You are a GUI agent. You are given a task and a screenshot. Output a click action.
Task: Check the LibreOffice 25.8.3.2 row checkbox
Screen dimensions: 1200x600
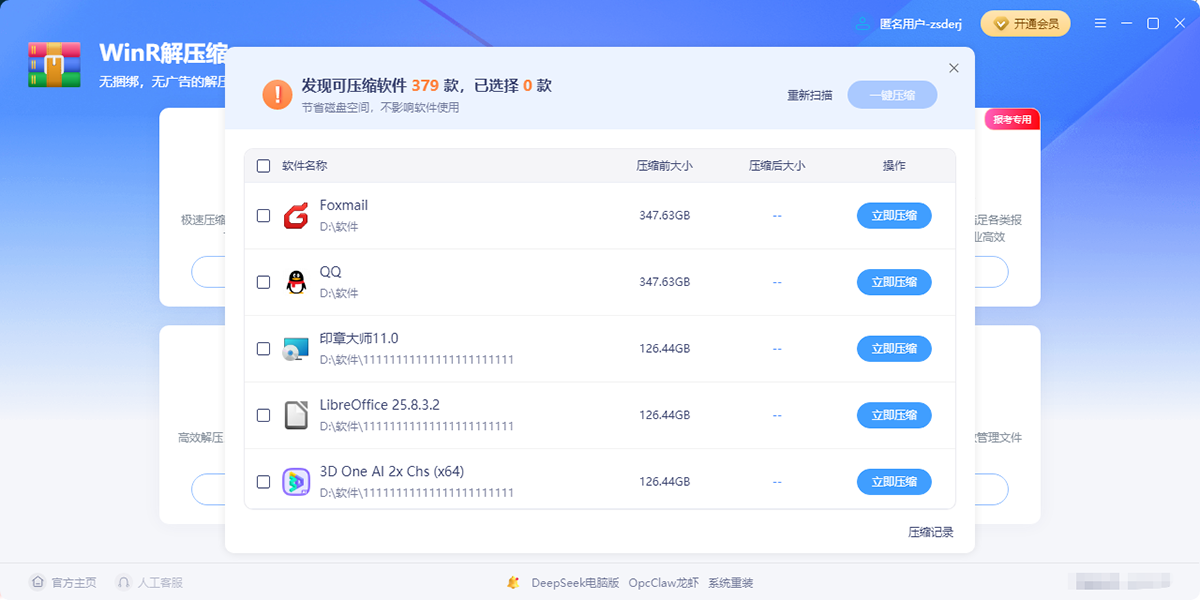(263, 415)
